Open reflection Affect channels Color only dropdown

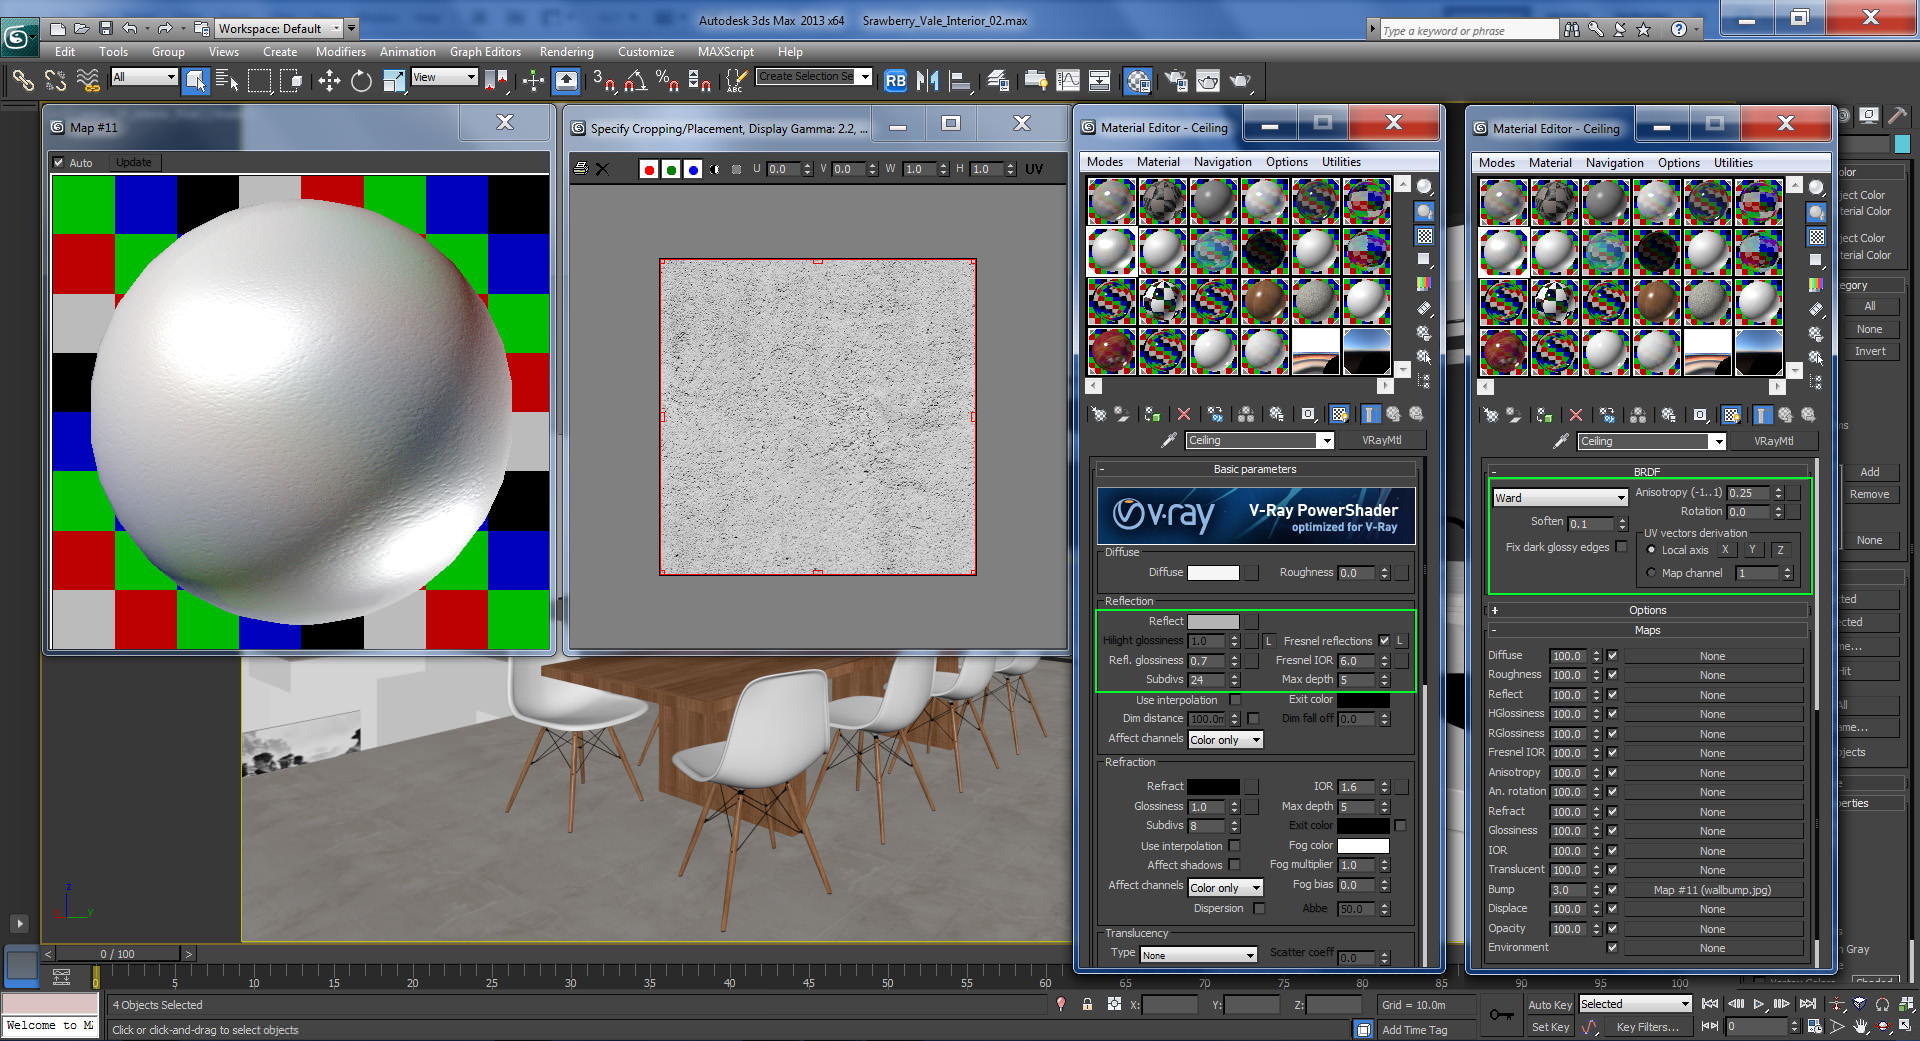tap(1225, 740)
